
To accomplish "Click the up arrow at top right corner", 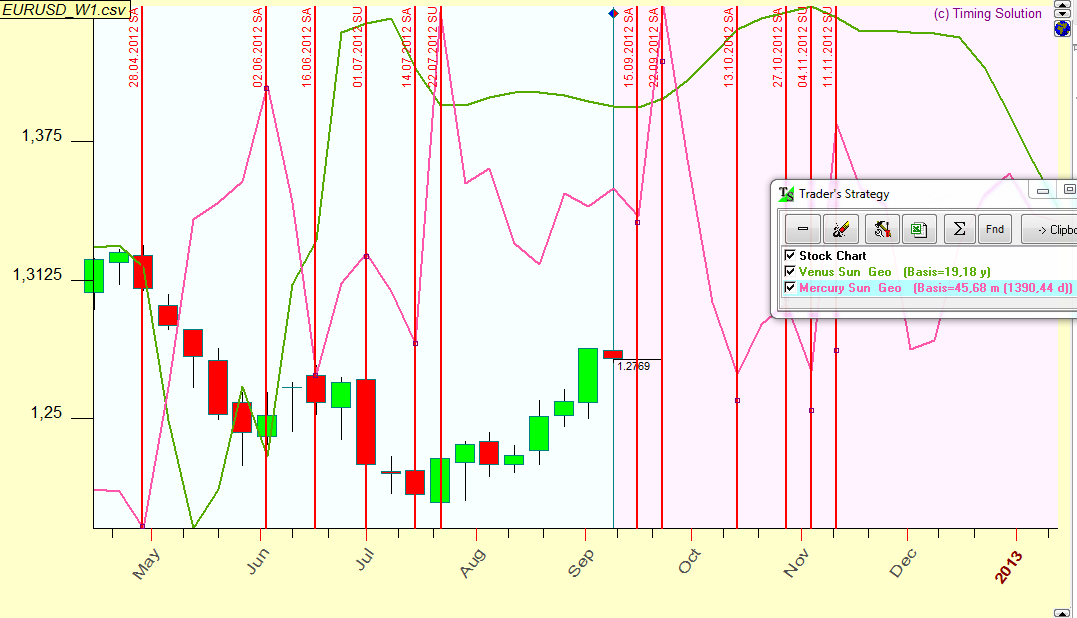I will (1063, 4).
